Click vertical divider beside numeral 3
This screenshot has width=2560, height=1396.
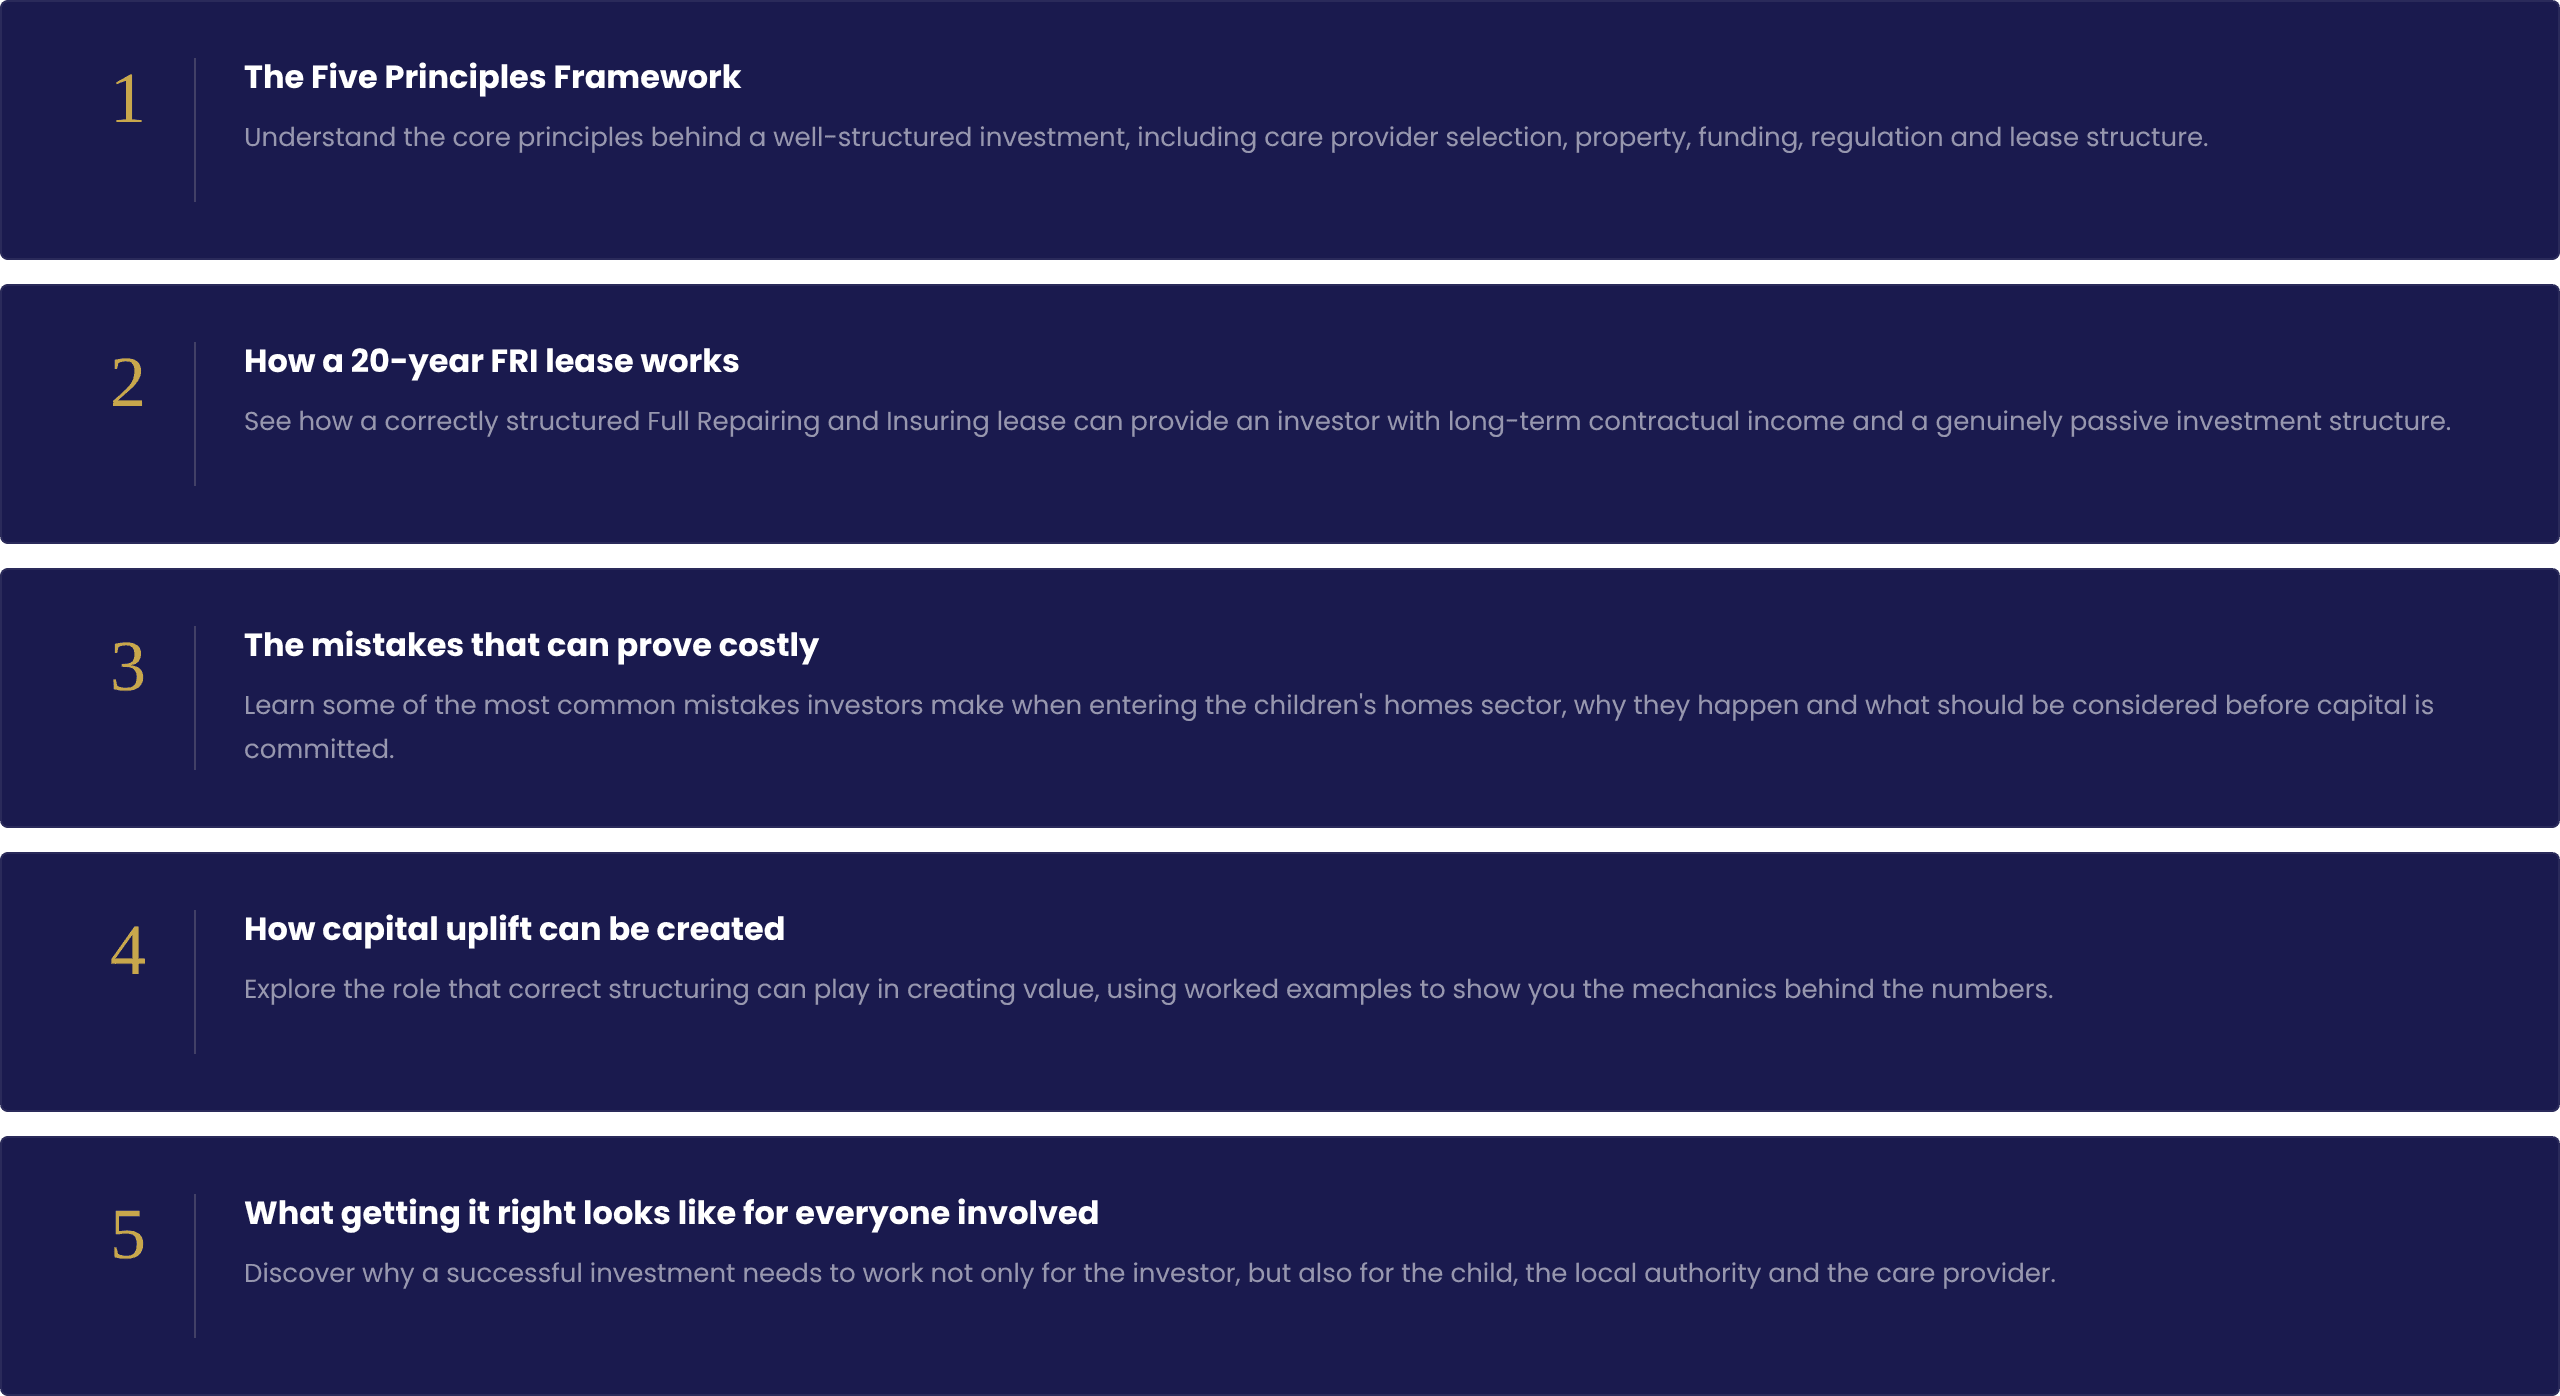click(x=195, y=698)
